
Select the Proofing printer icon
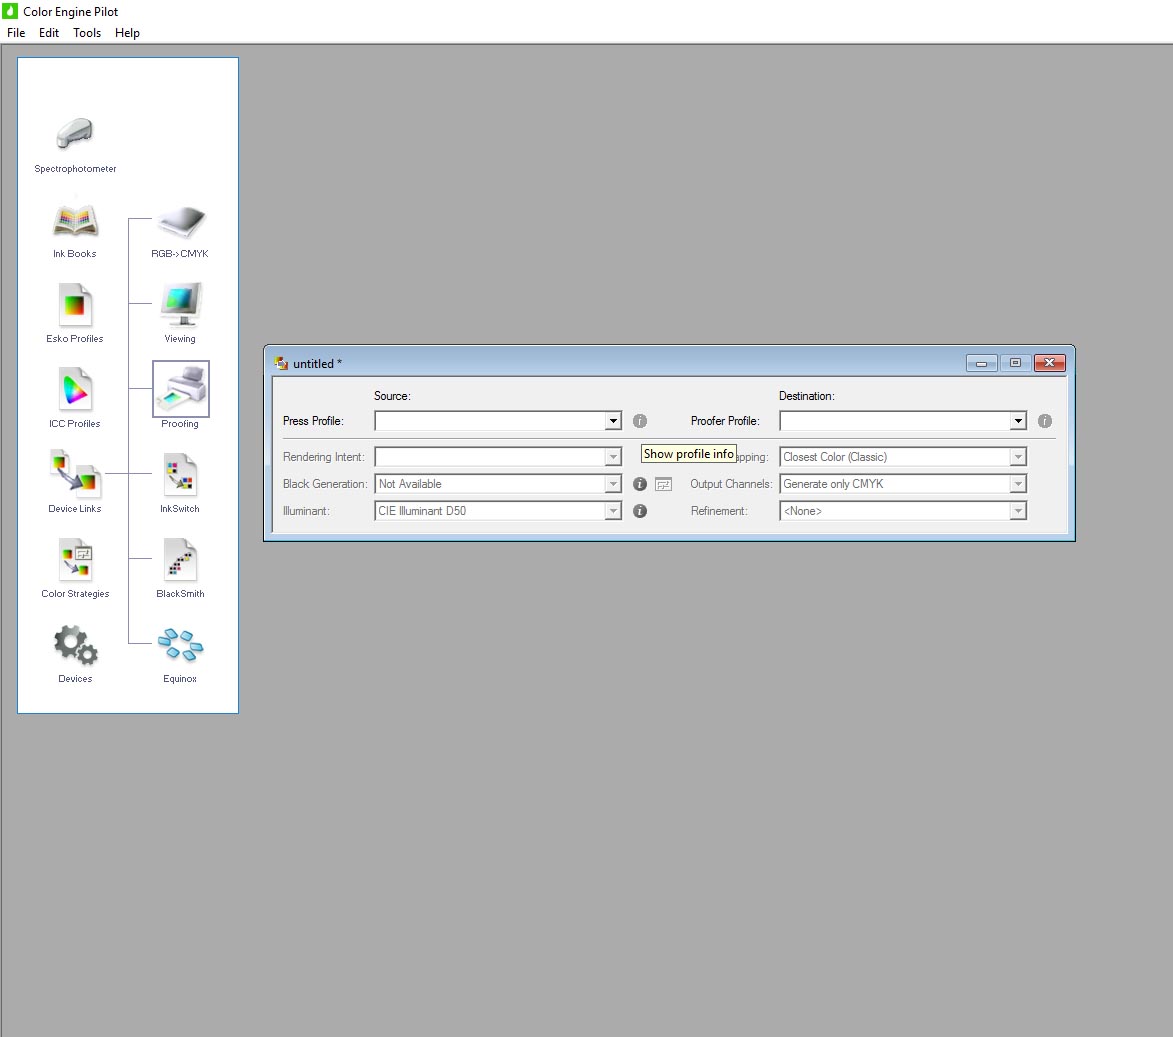pos(180,389)
